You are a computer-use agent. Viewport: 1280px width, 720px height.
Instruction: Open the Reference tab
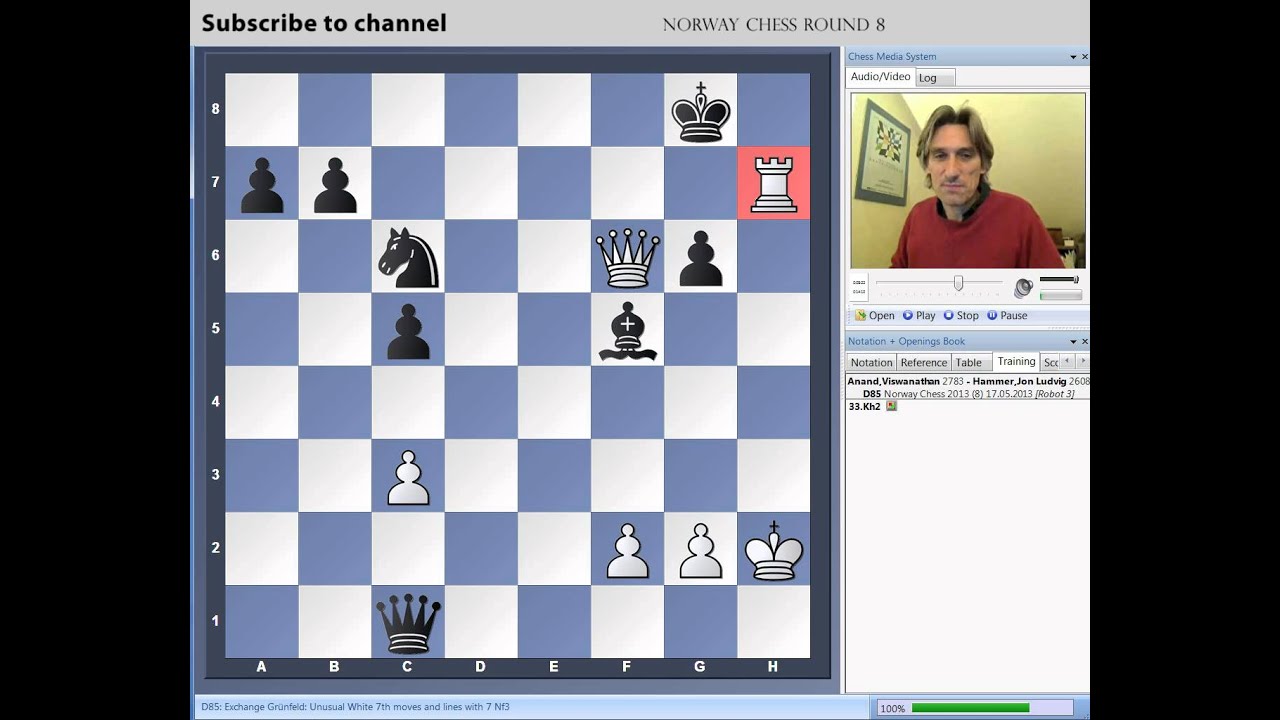[923, 362]
